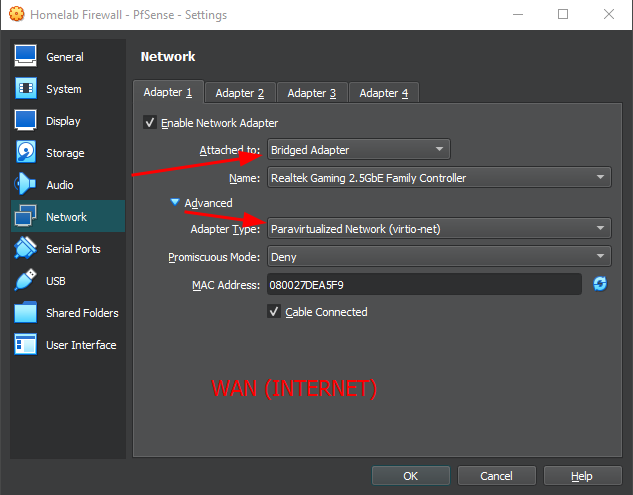Click the Cancel button
The height and width of the screenshot is (495, 633).
[x=497, y=476]
